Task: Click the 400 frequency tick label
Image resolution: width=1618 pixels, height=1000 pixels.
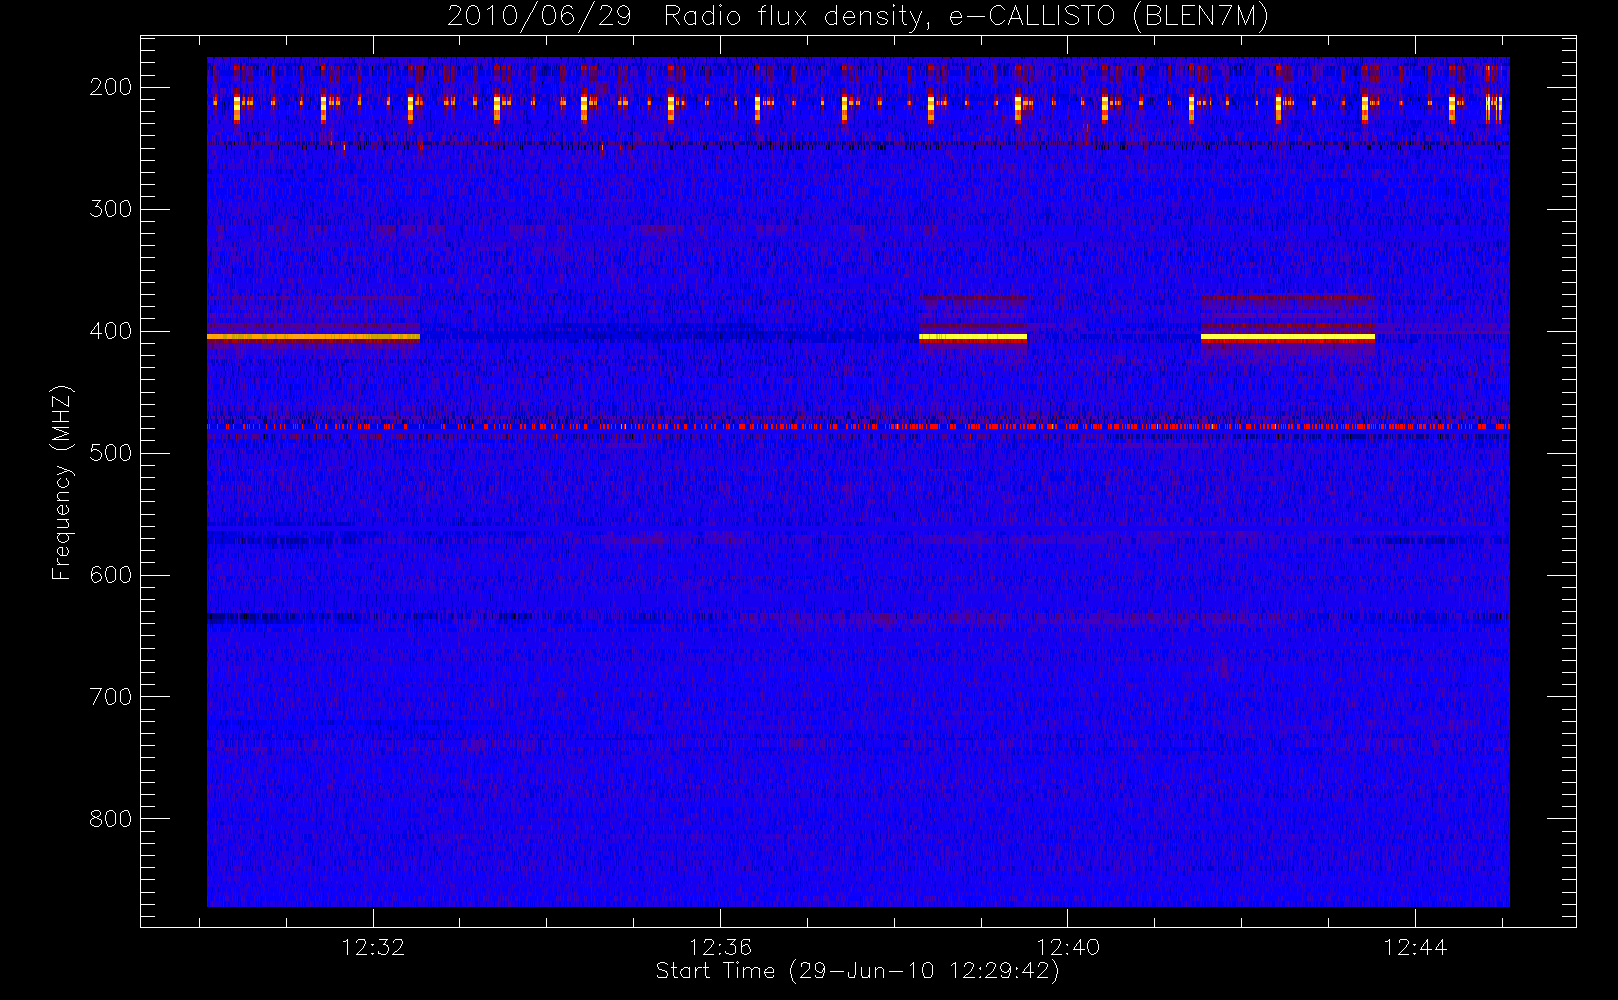Action: tap(110, 331)
